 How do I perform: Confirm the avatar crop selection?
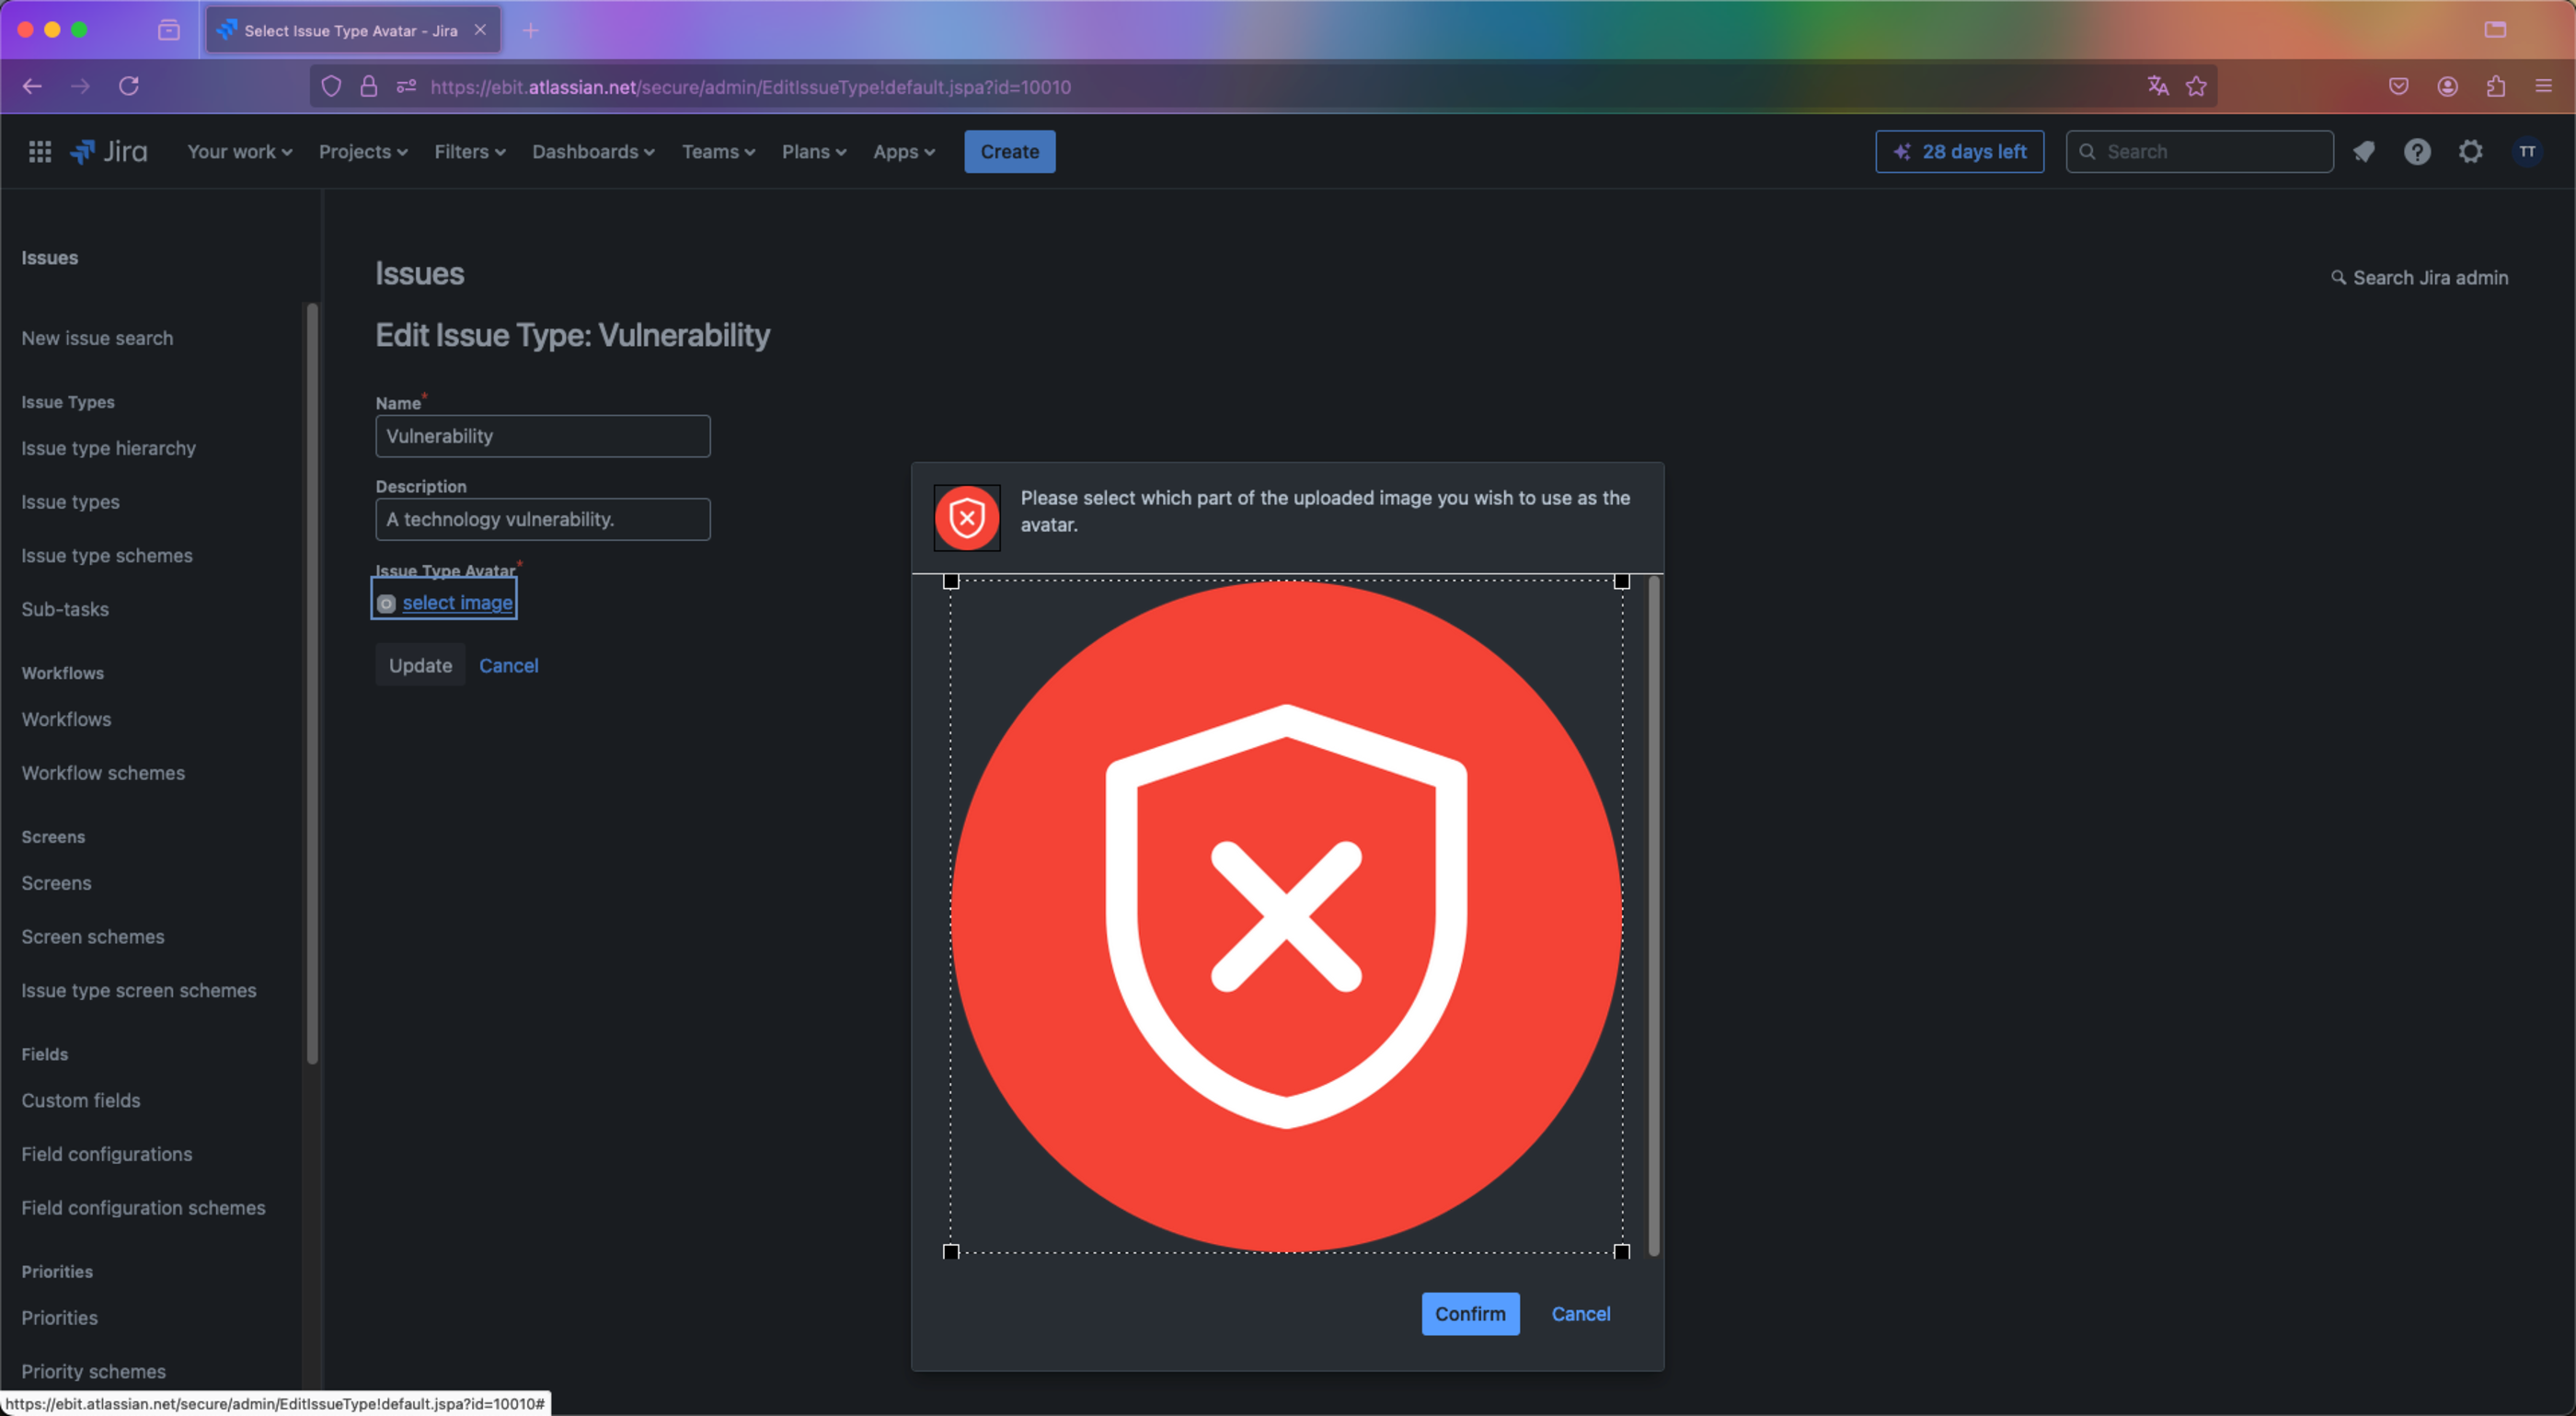1470,1313
